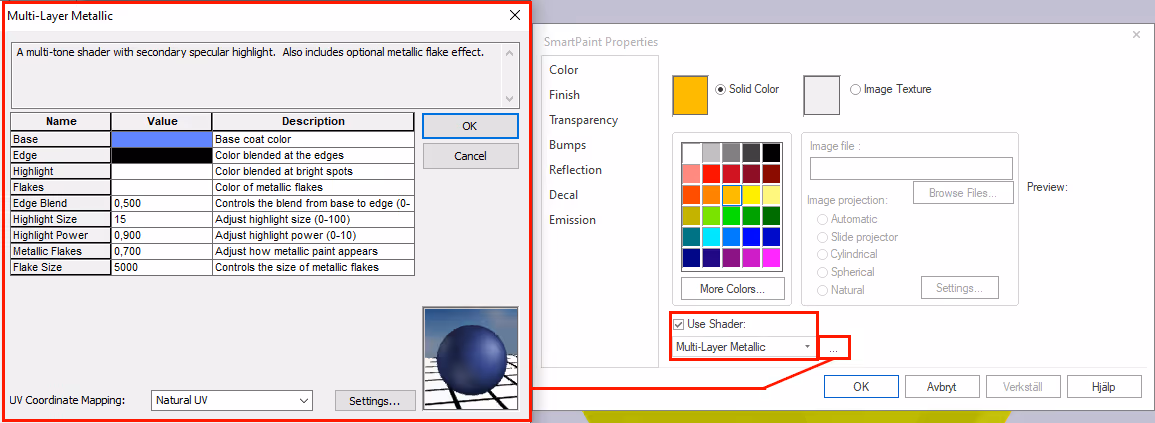Toggle the Use Shader checkbox
The image size is (1155, 423).
click(679, 324)
